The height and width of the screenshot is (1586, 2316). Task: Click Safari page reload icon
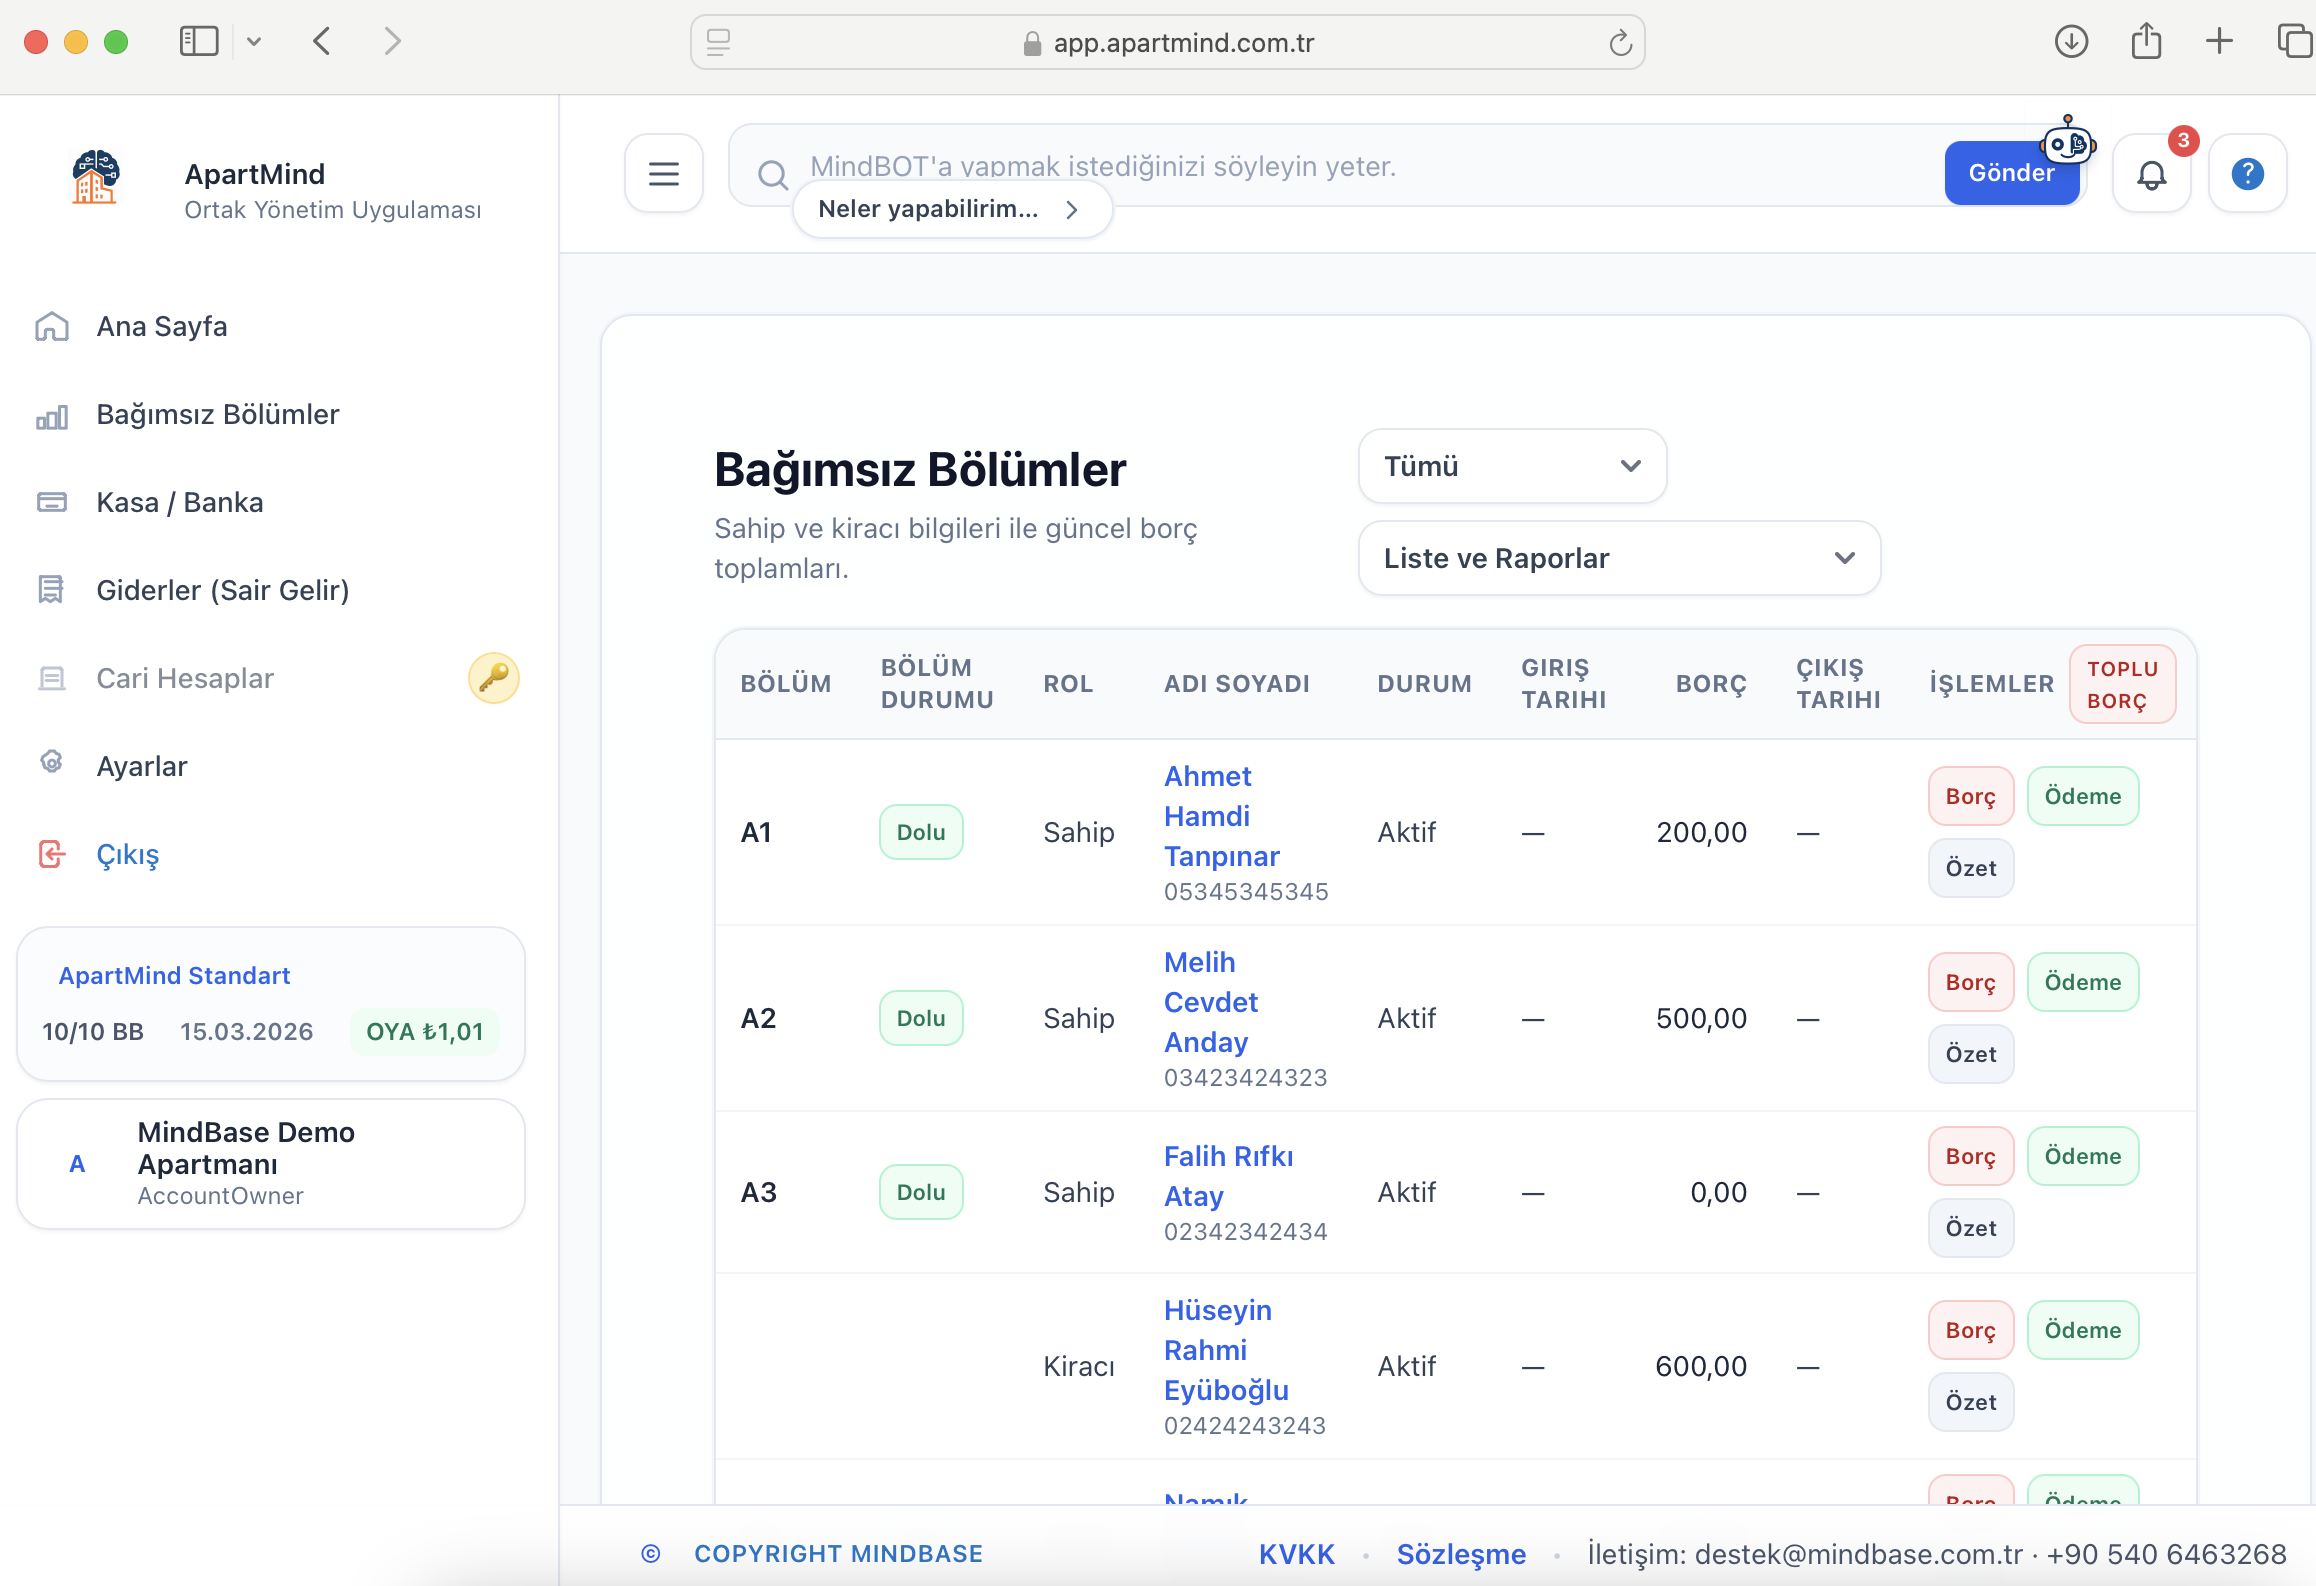tap(1620, 43)
